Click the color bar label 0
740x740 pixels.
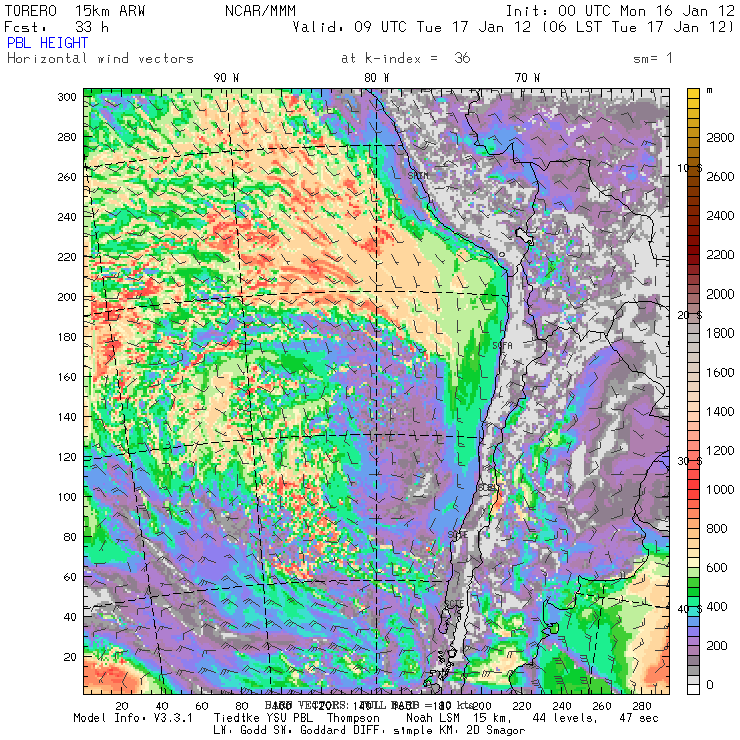(710, 685)
